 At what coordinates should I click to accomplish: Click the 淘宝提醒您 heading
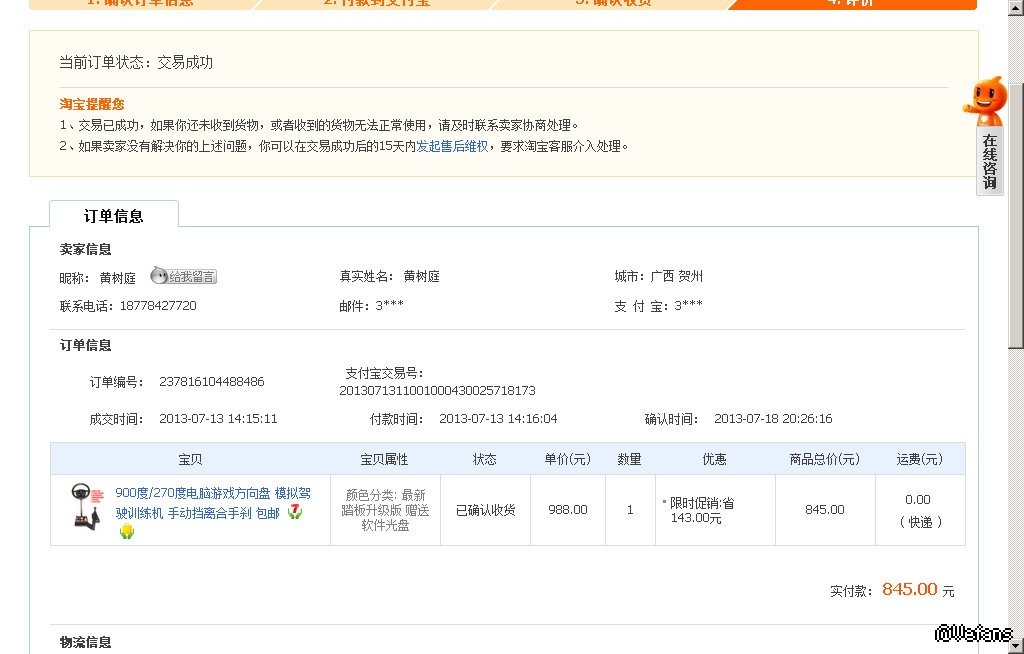(x=91, y=104)
